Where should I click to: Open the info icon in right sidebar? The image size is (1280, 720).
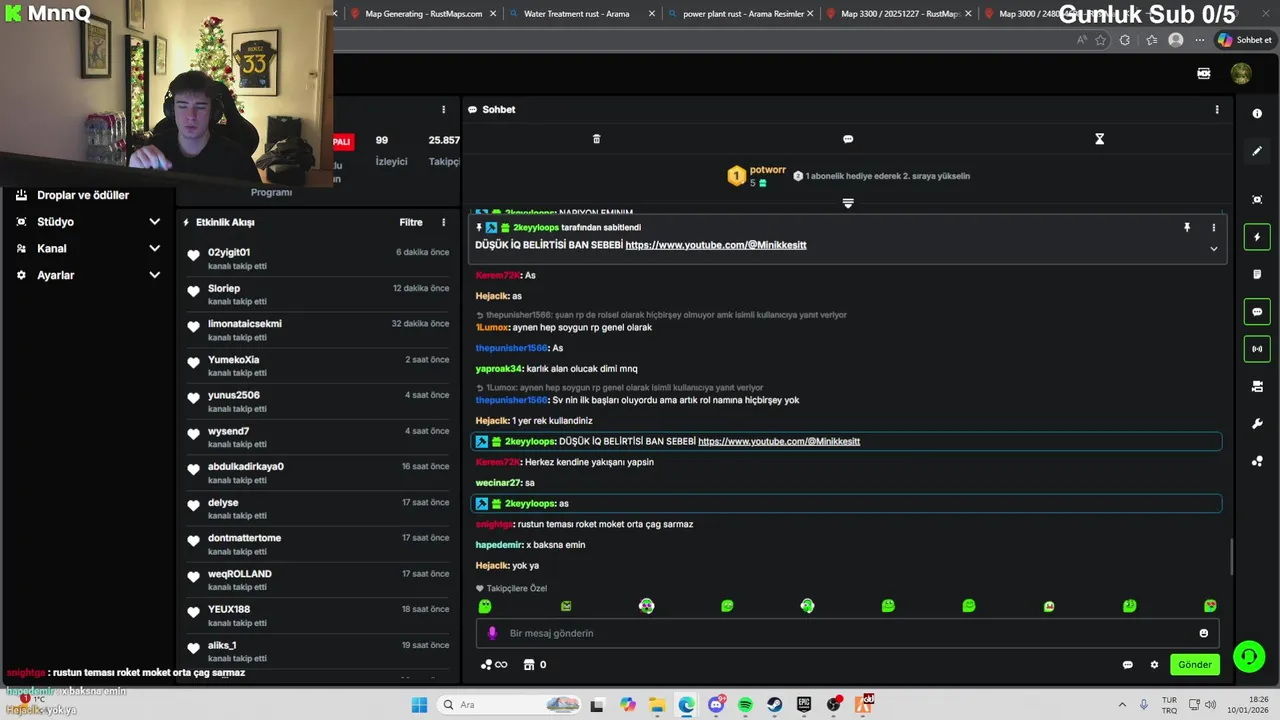pyautogui.click(x=1257, y=114)
